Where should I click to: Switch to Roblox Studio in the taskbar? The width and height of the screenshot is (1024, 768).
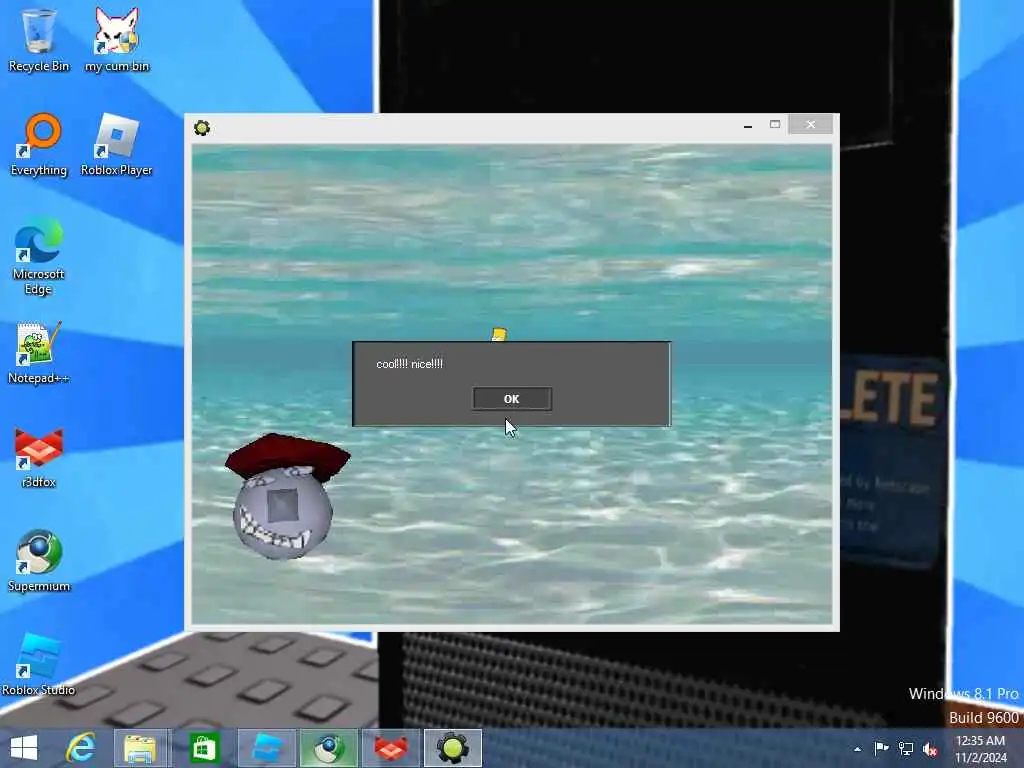[x=266, y=748]
